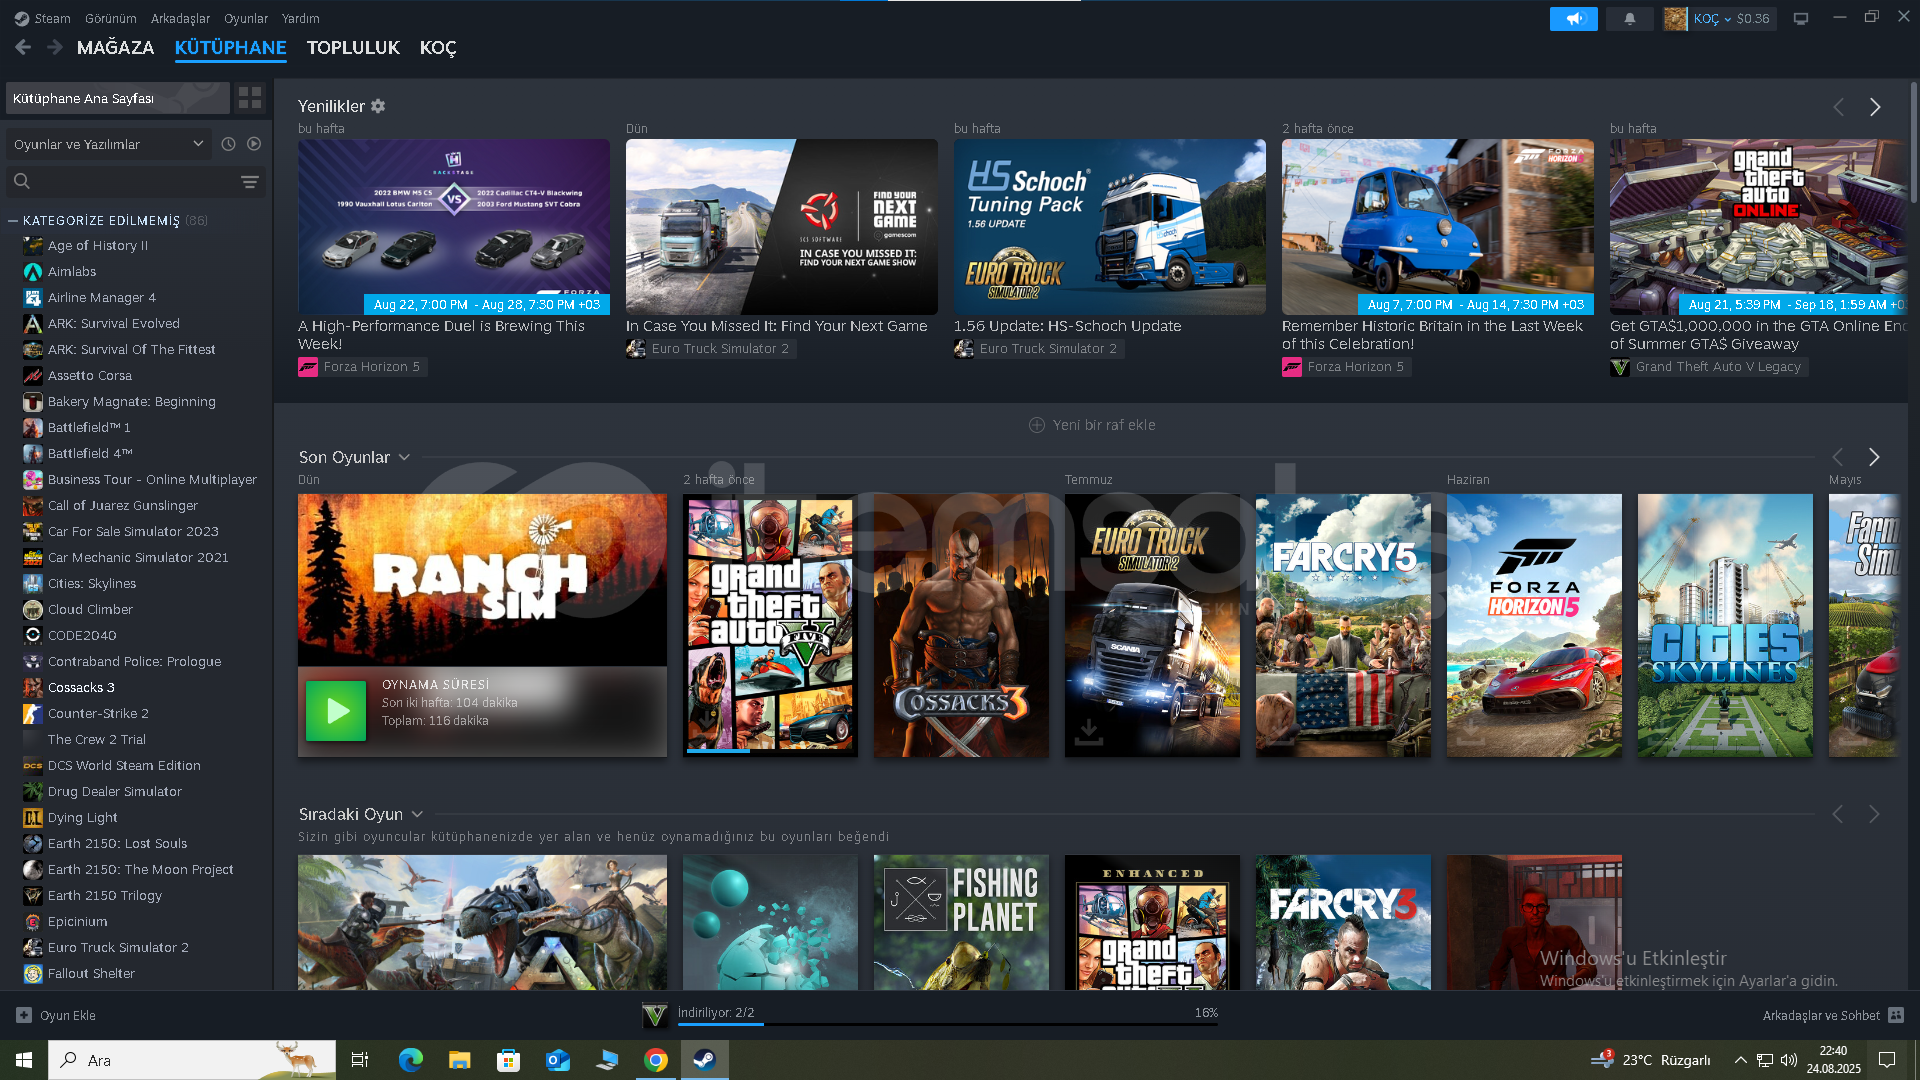The width and height of the screenshot is (1920, 1080).
Task: Expand the Sıradaki Oyun shelf dropdown
Action: (x=417, y=814)
